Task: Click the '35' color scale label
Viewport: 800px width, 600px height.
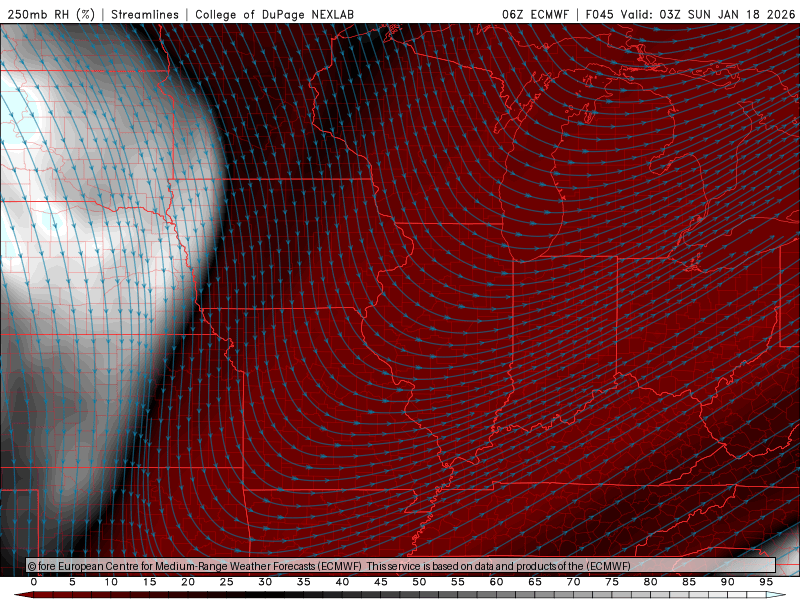Action: (304, 582)
